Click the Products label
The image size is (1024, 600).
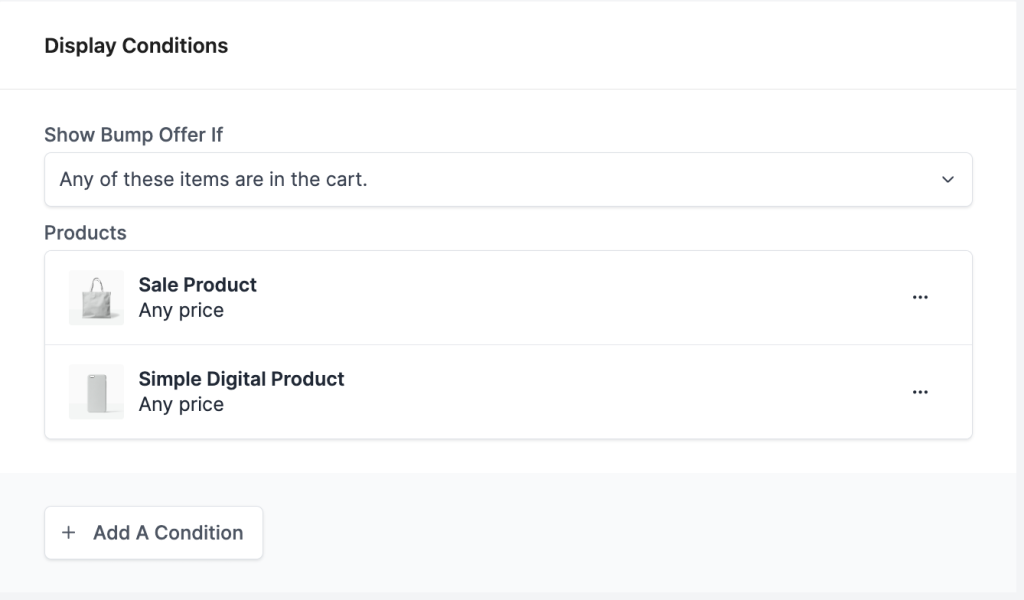click(85, 233)
